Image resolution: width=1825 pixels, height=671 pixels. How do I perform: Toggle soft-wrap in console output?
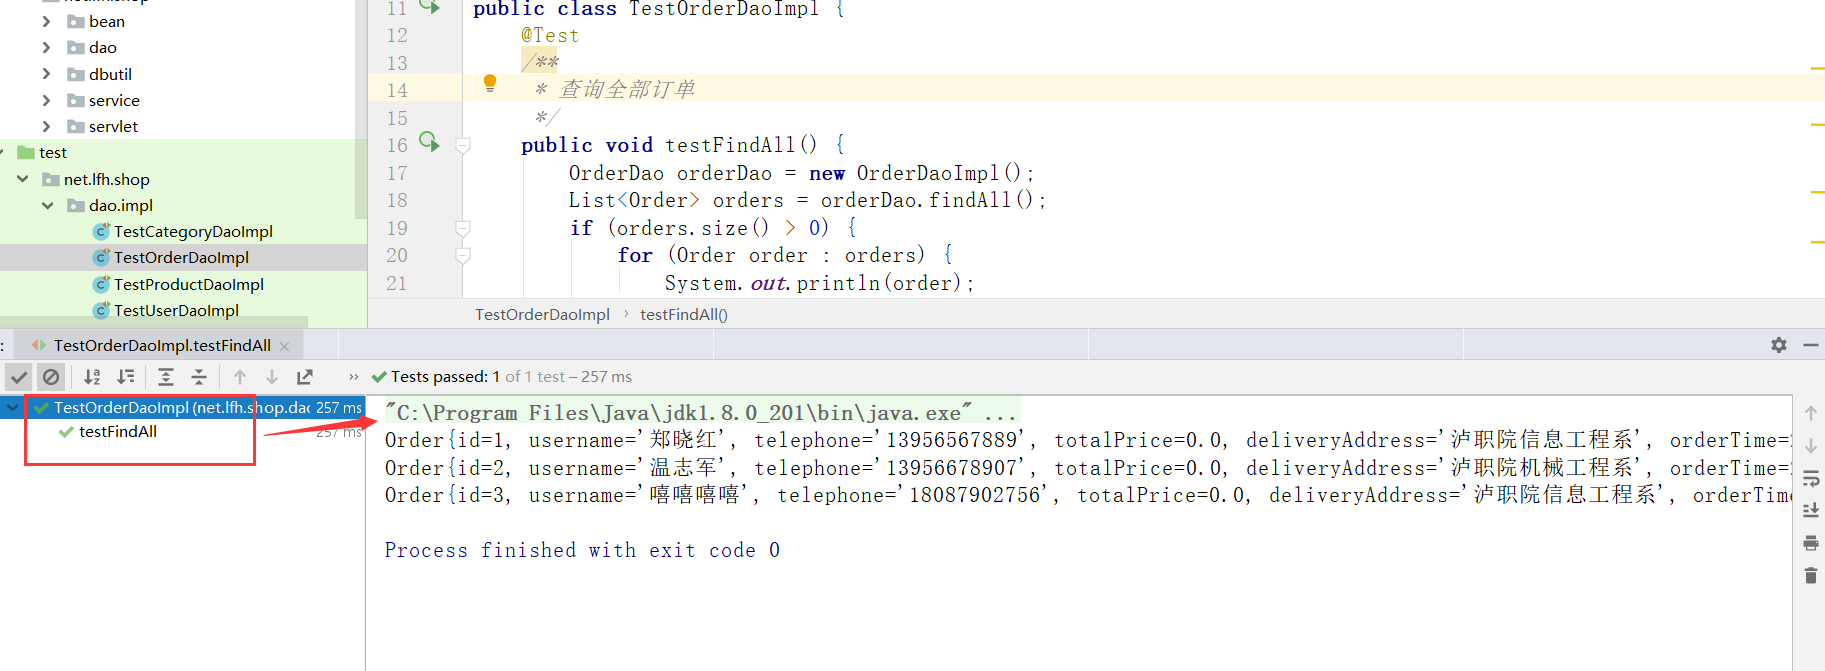coord(1811,479)
